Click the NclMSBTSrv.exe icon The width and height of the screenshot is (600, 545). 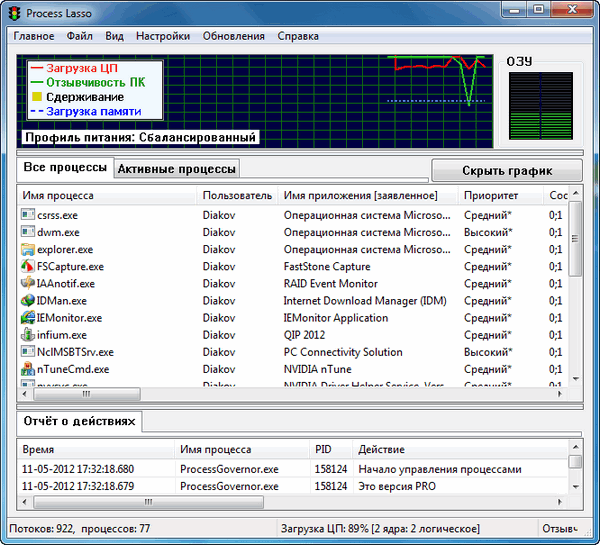[28, 351]
